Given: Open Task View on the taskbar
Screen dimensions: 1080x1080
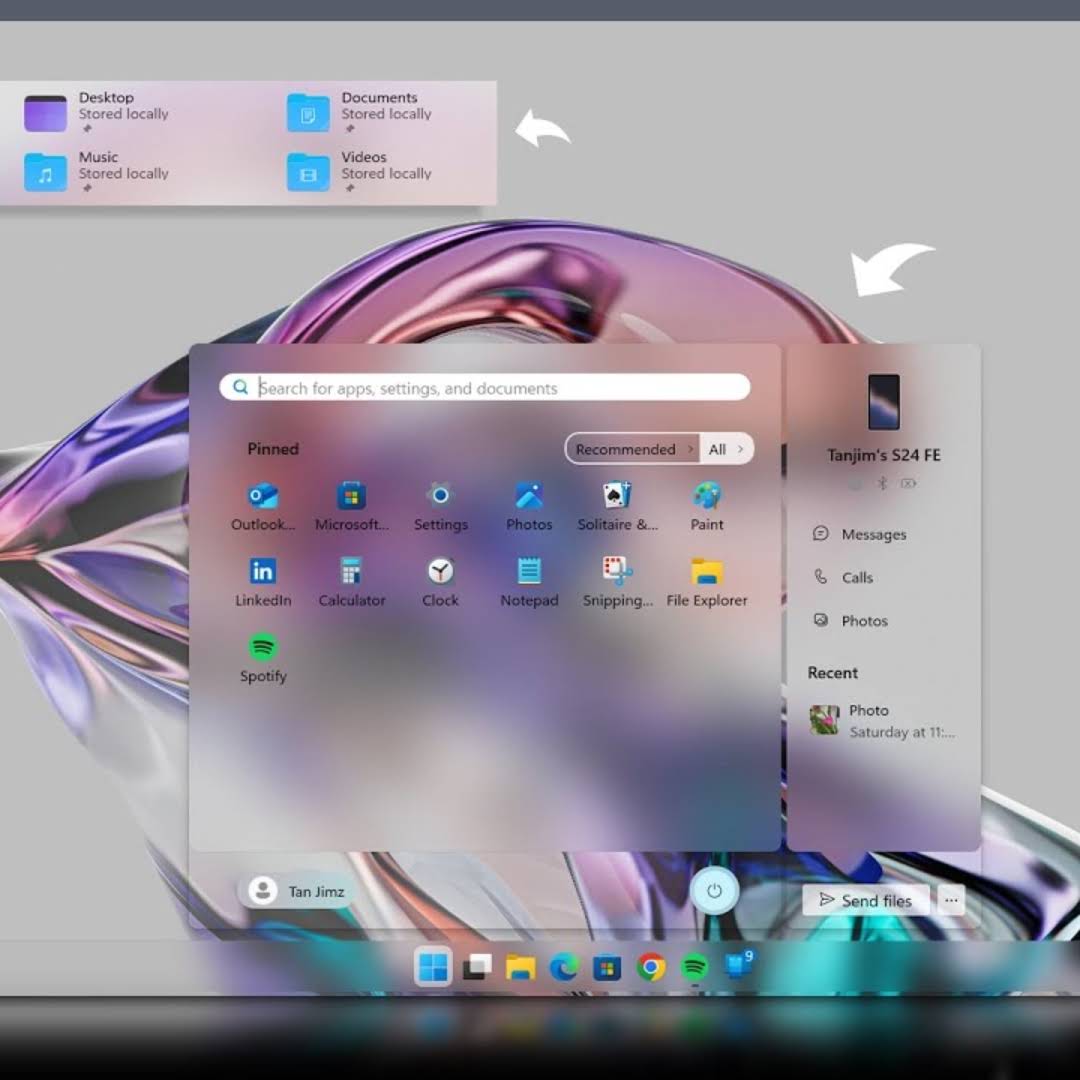Looking at the screenshot, I should coord(477,967).
